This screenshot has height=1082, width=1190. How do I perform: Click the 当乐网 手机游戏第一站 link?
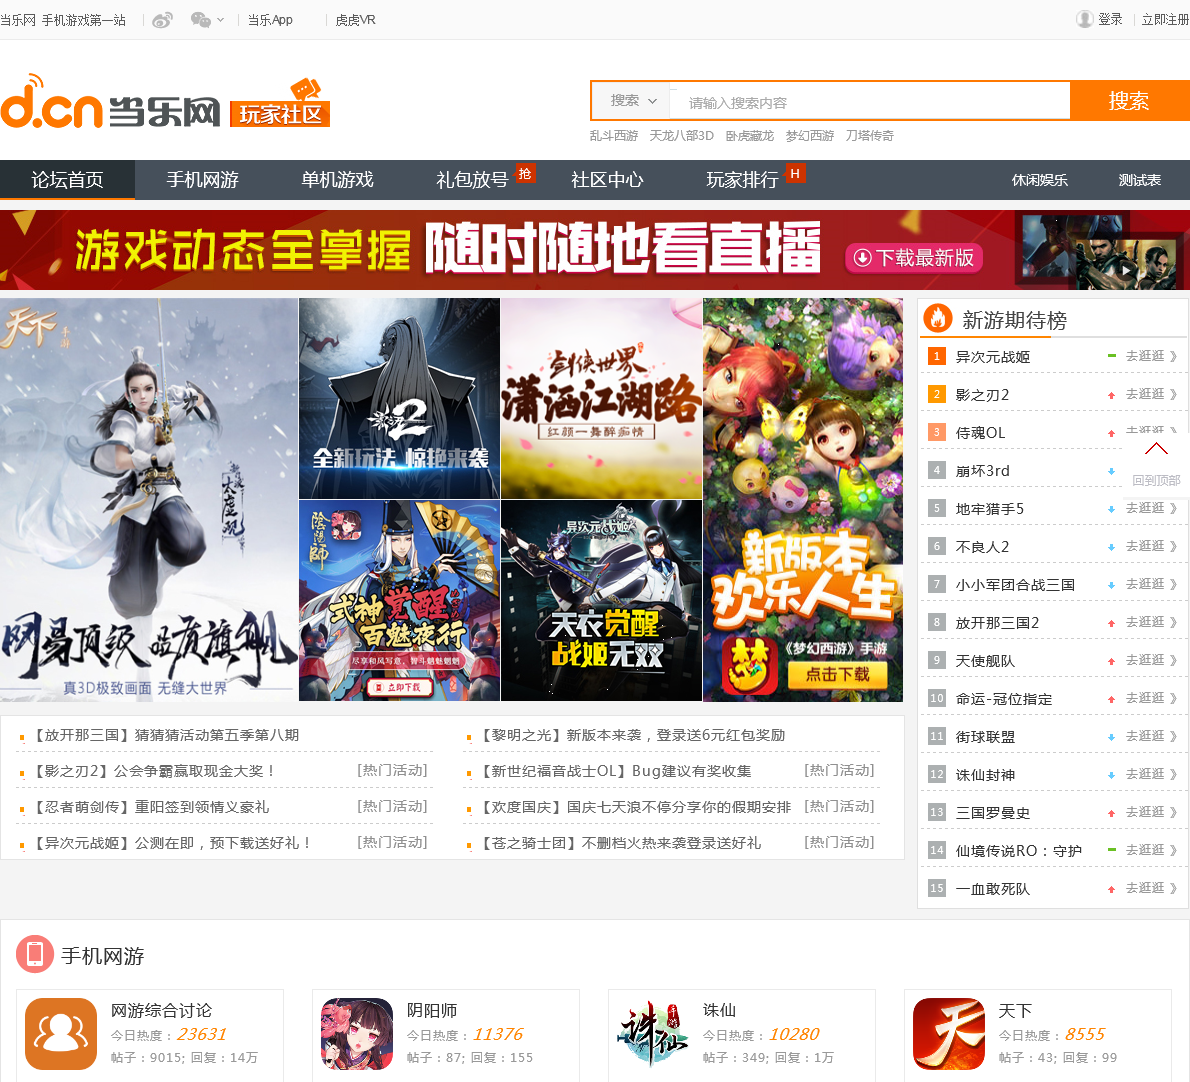coord(63,20)
